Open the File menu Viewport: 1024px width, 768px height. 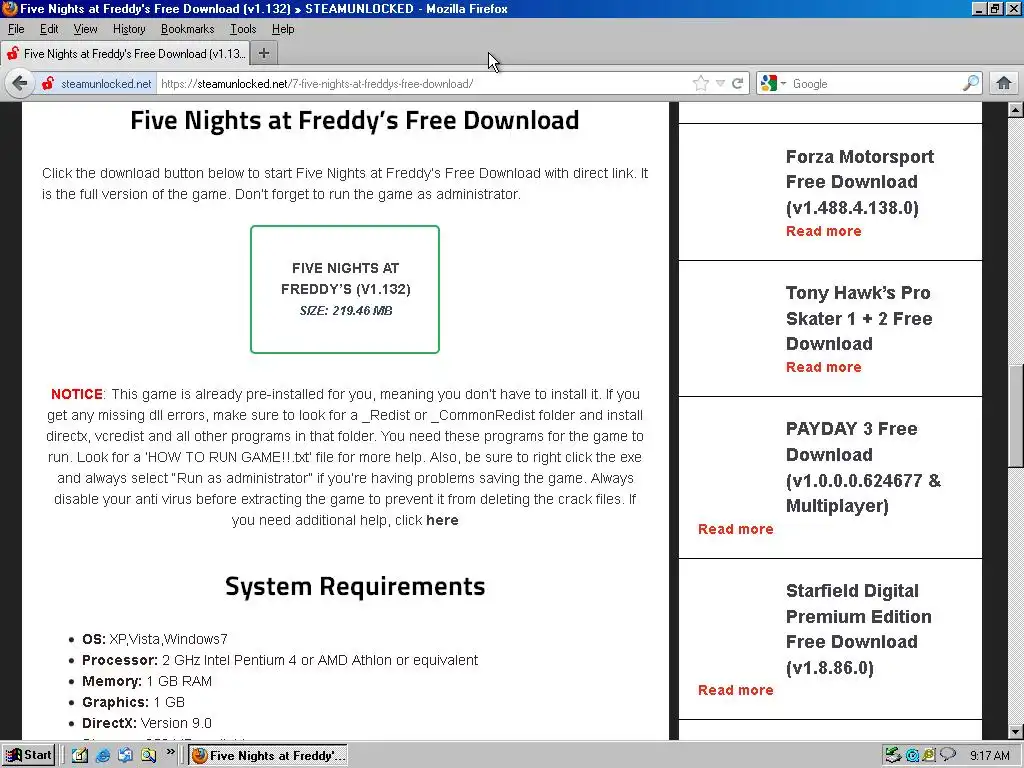pos(16,29)
